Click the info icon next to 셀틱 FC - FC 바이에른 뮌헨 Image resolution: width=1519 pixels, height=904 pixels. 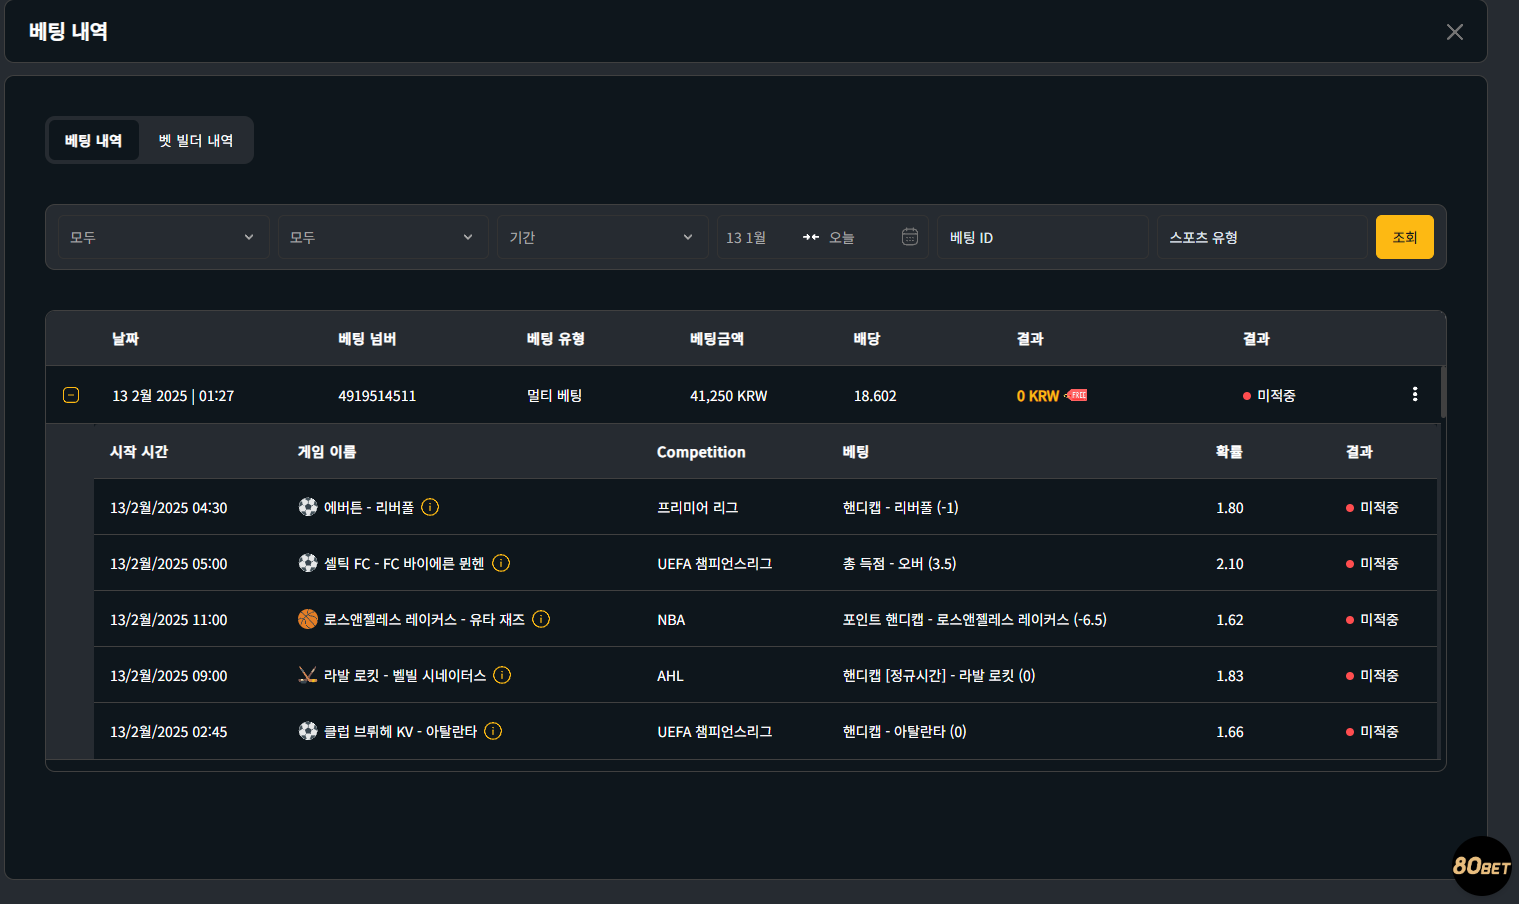501,563
